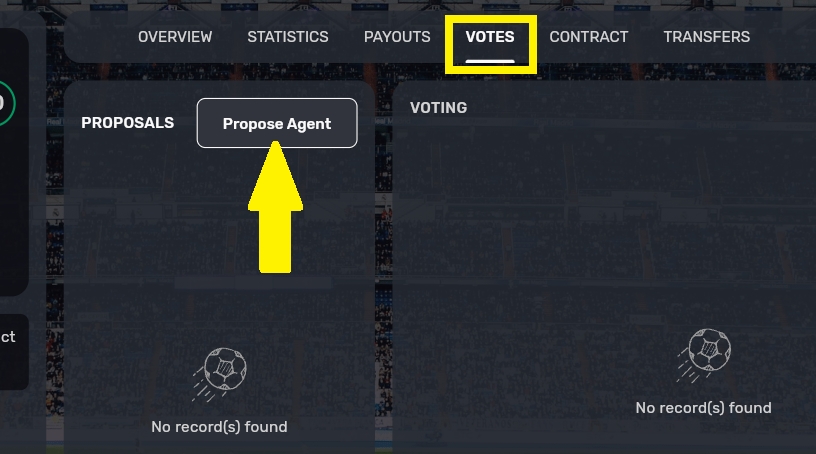Click the green circle badge at left edge
This screenshot has height=454, width=816.
(4, 103)
